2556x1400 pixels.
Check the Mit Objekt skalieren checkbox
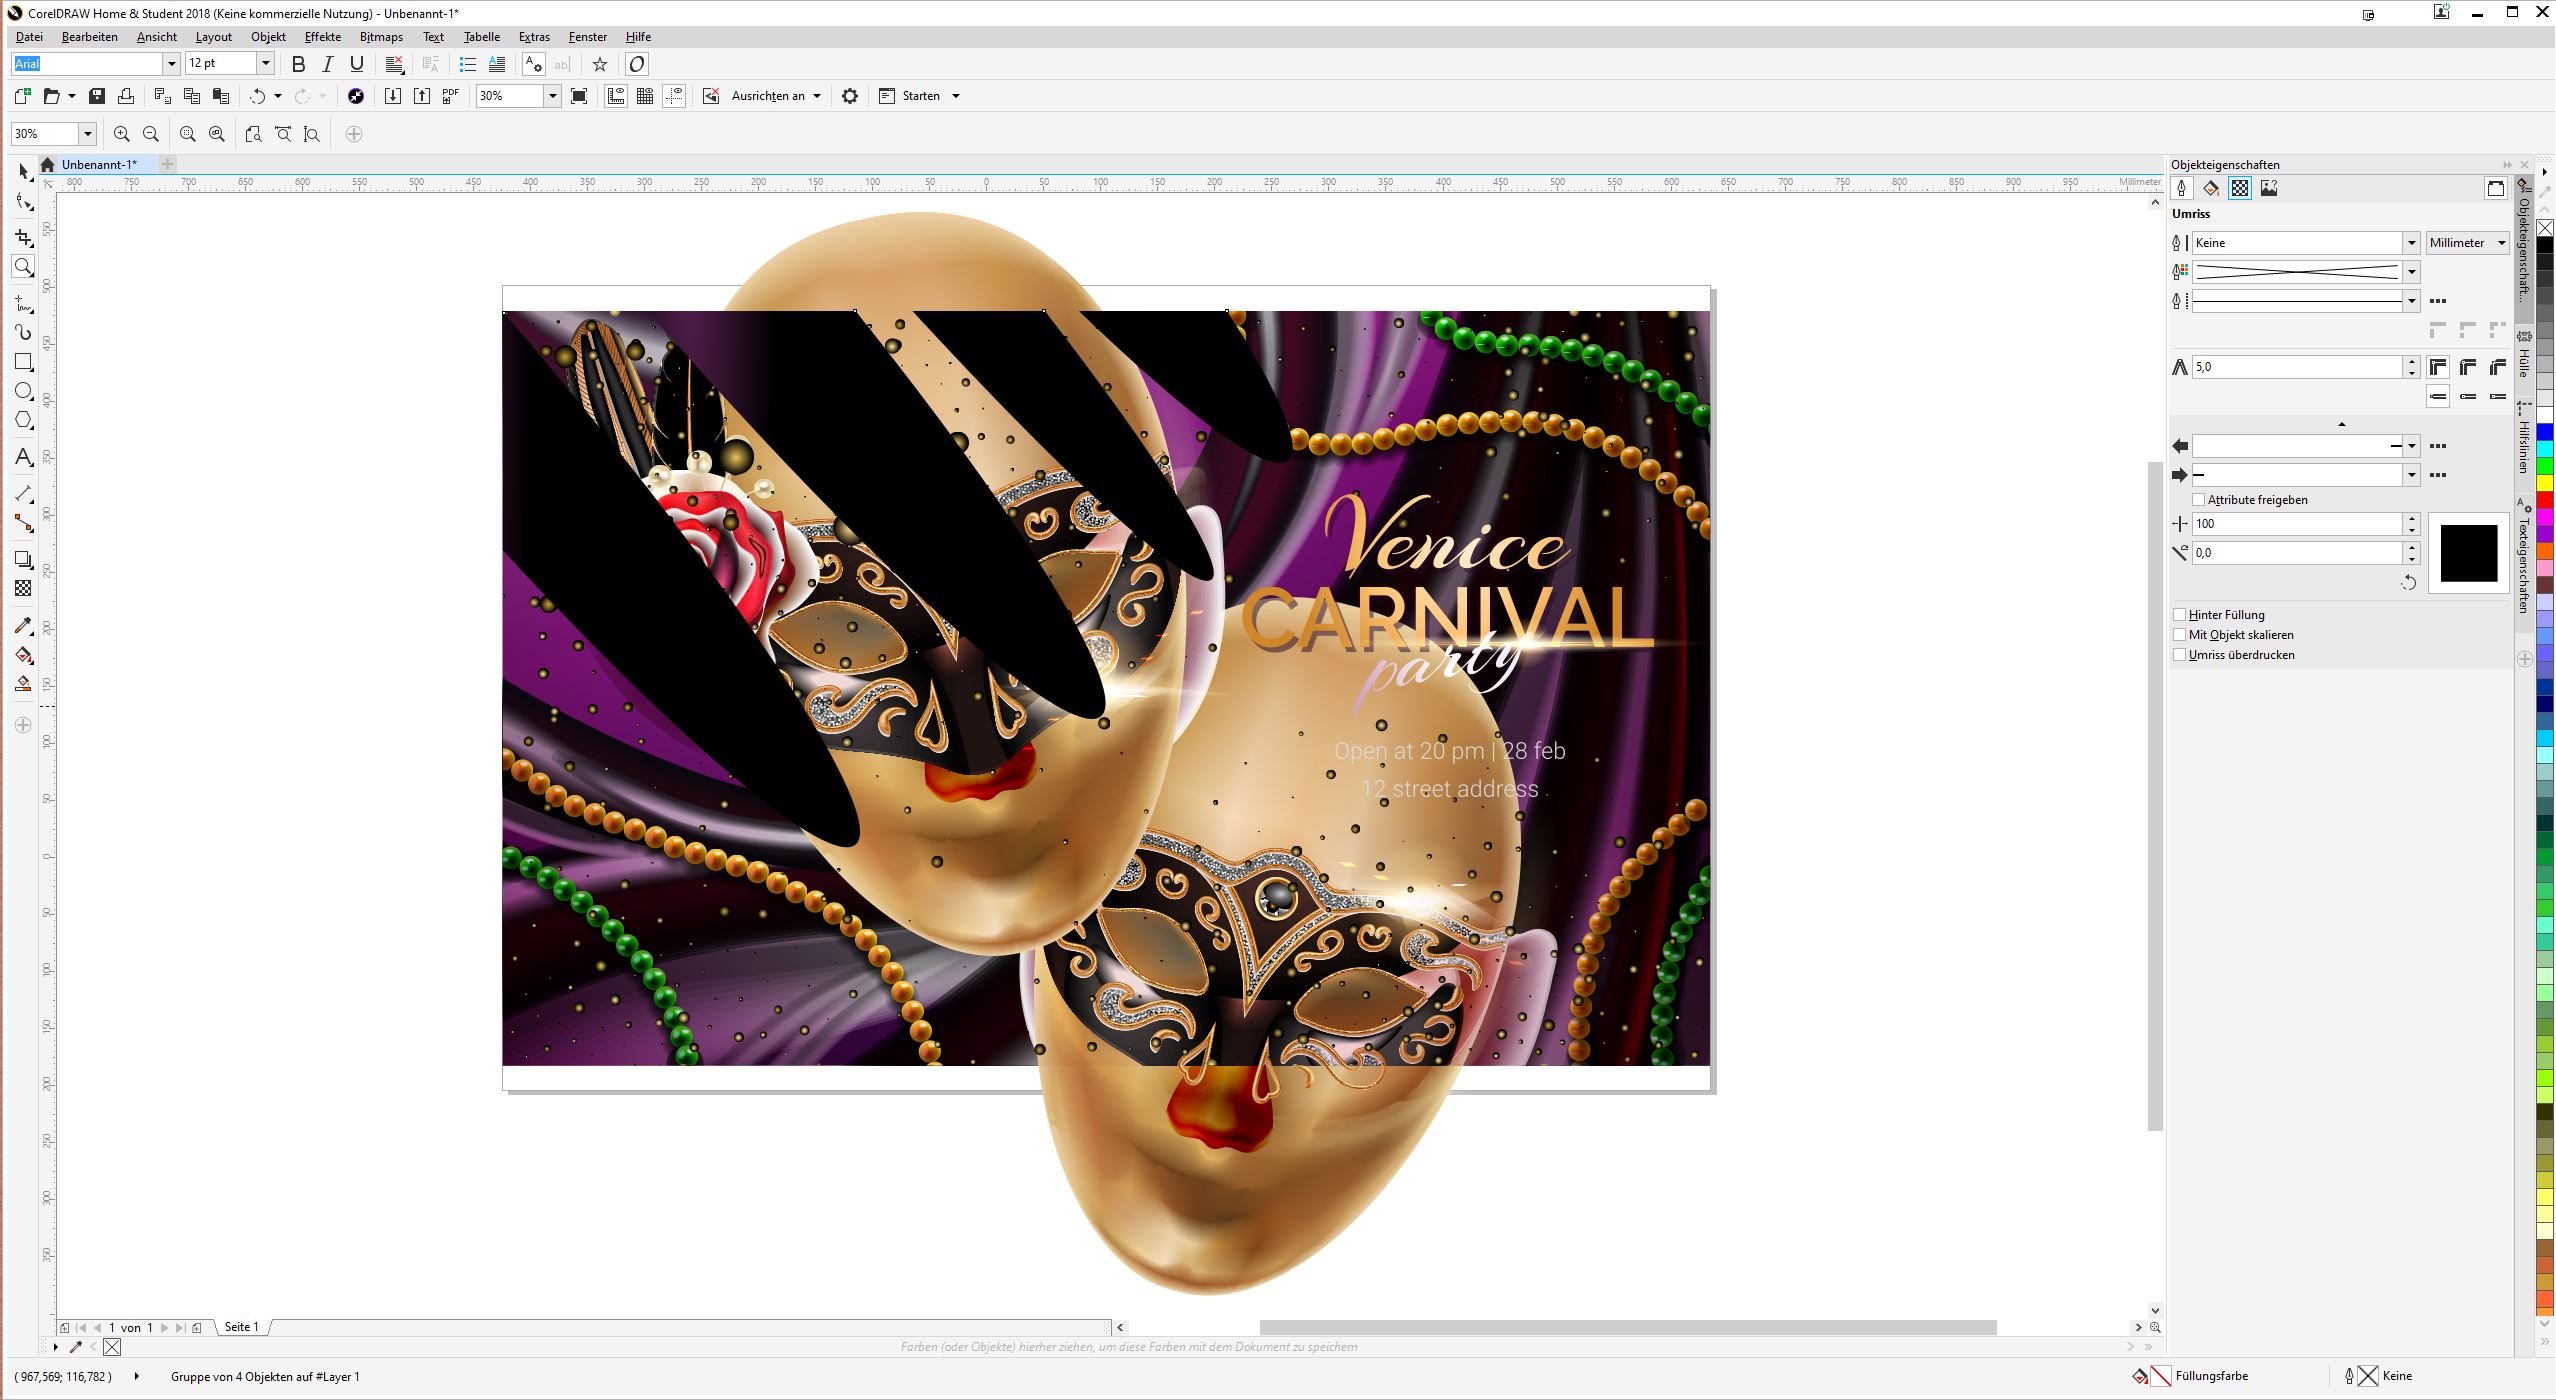click(x=2179, y=635)
